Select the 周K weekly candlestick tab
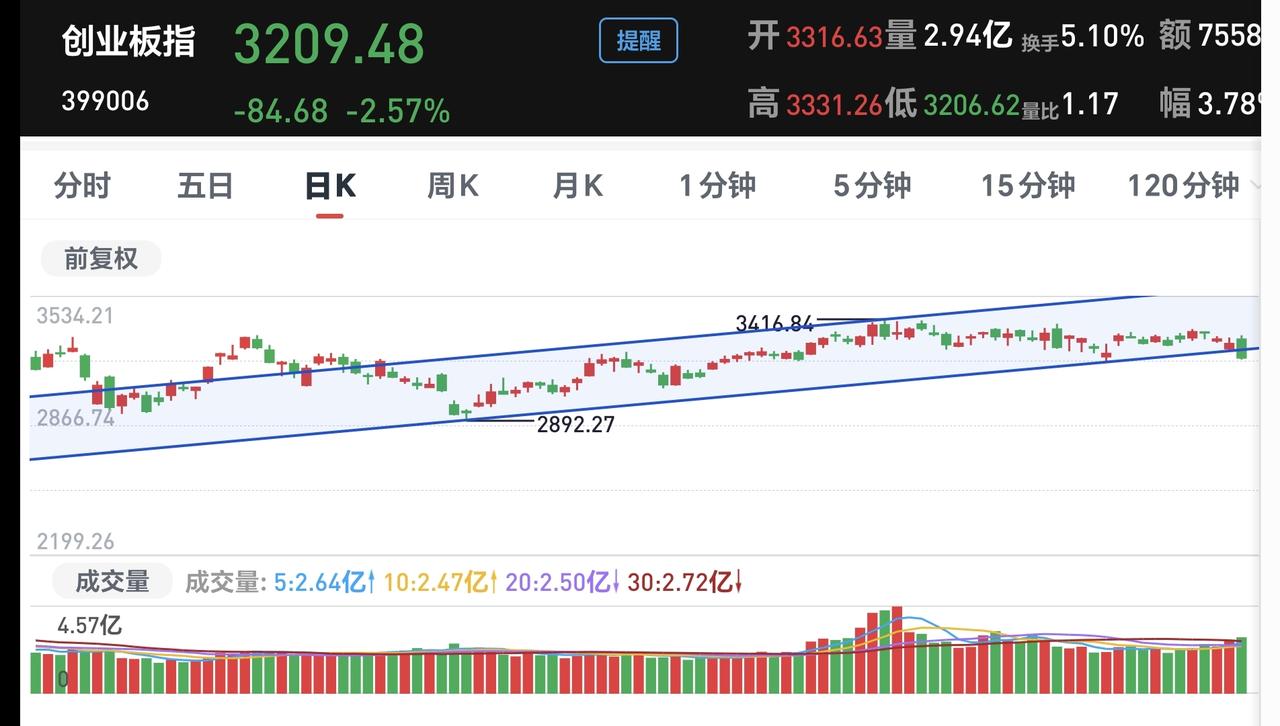 [451, 186]
